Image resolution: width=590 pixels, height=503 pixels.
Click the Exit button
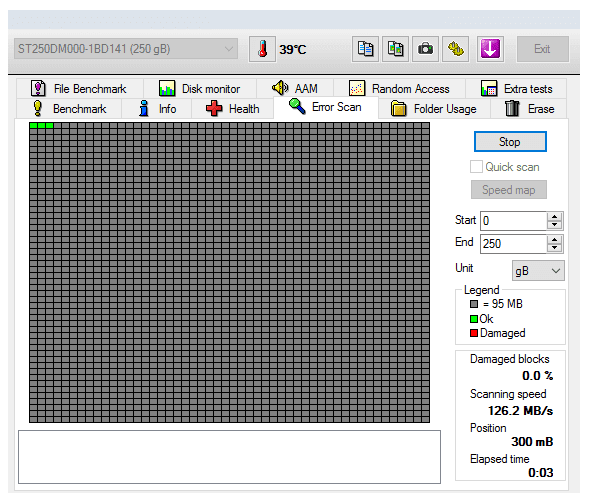pos(542,49)
